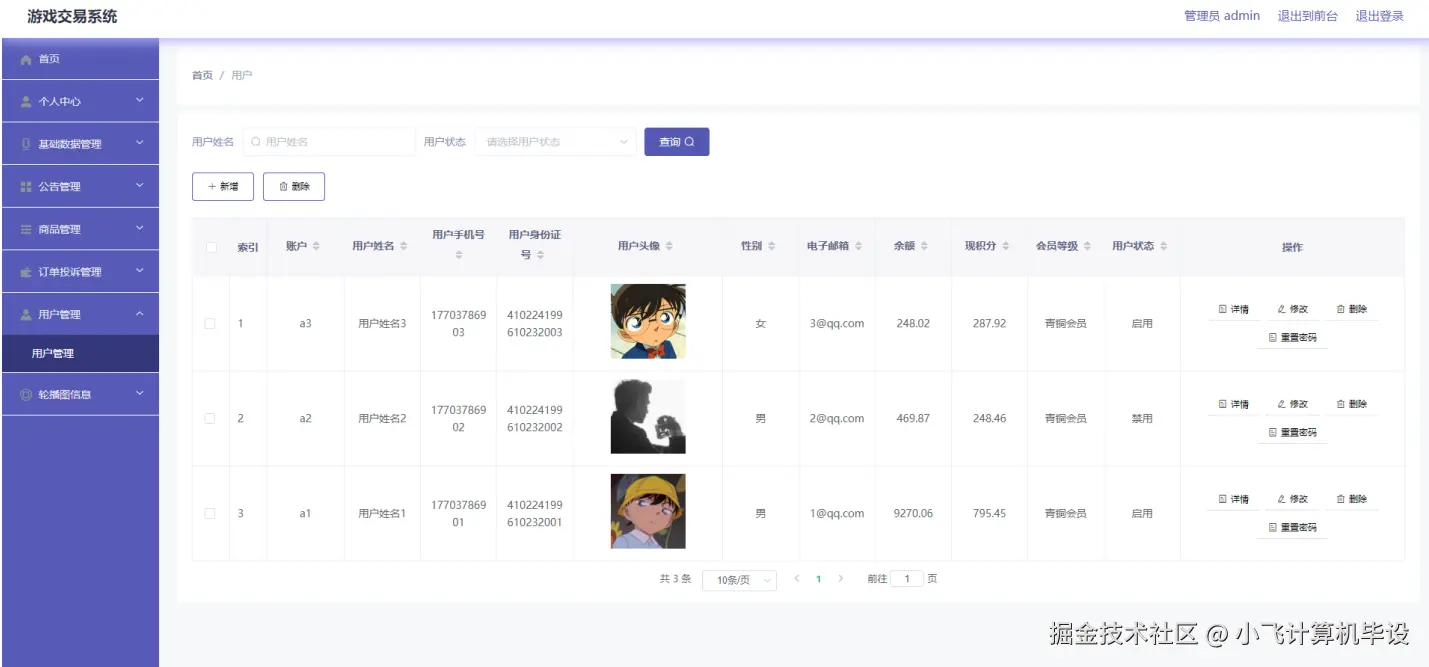Screen dimensions: 1429x667
Task: Click the 轮播图信息 icon in sidebar
Action: [25, 393]
